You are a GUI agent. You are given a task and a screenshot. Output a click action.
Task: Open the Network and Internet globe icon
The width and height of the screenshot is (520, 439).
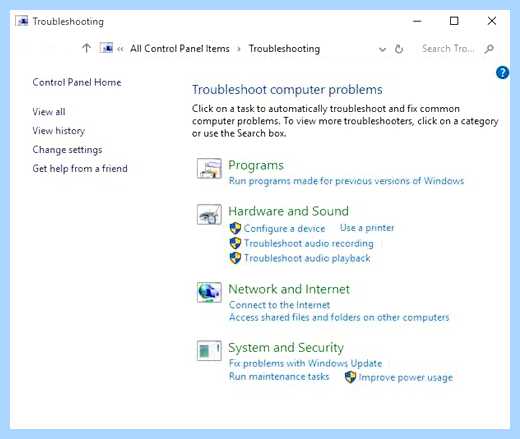point(209,292)
